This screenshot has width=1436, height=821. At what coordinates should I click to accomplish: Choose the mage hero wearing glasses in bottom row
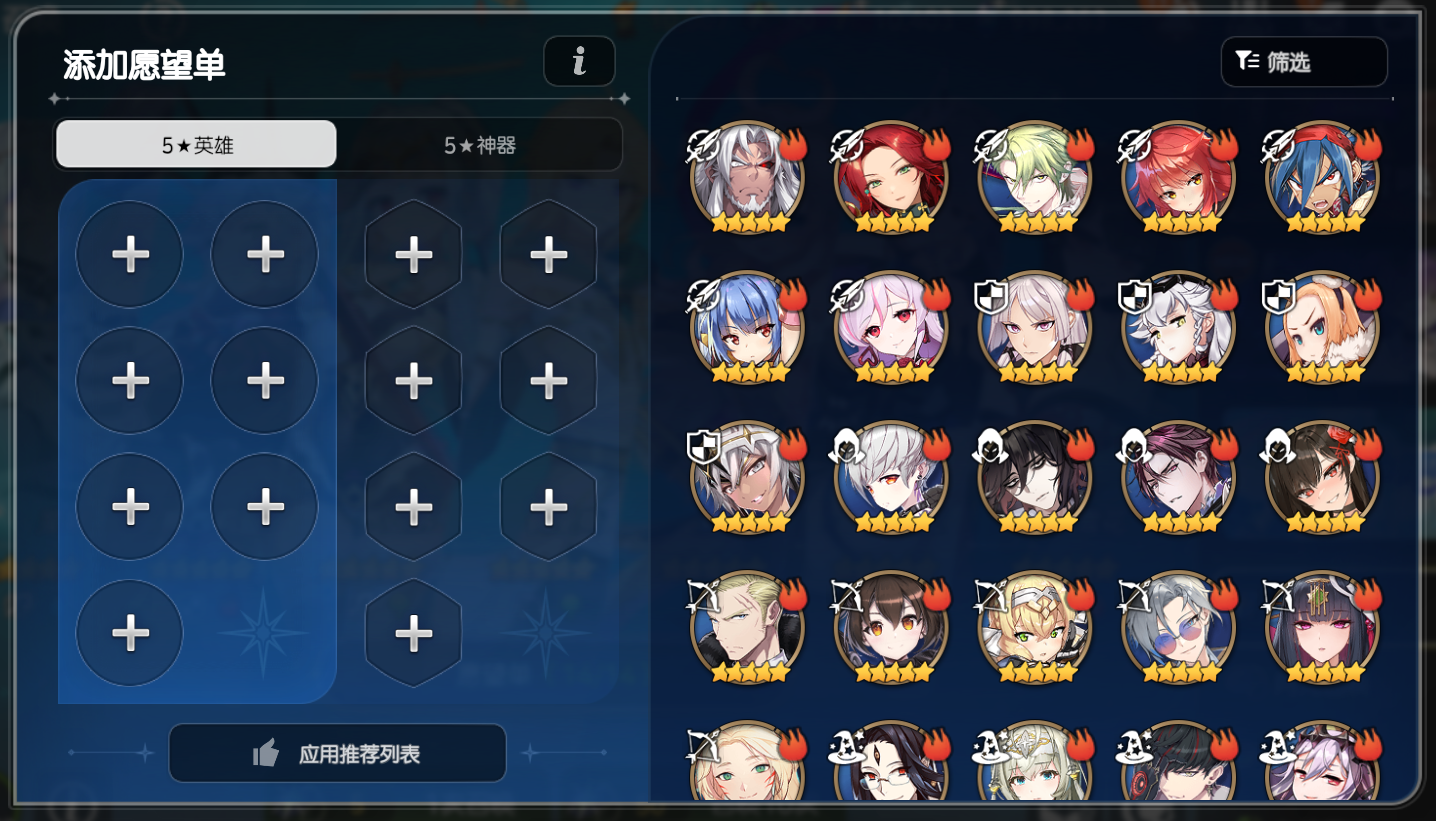click(x=891, y=763)
